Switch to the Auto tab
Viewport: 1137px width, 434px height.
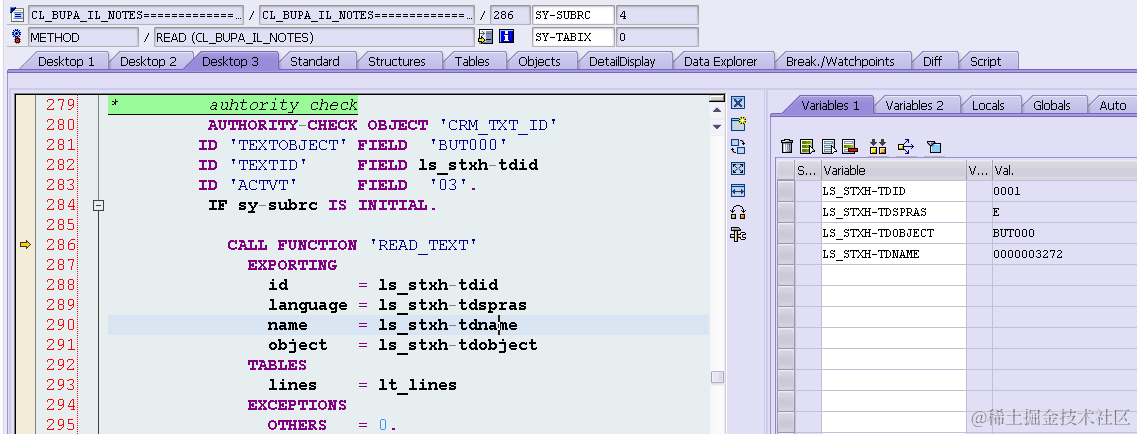[1112, 105]
